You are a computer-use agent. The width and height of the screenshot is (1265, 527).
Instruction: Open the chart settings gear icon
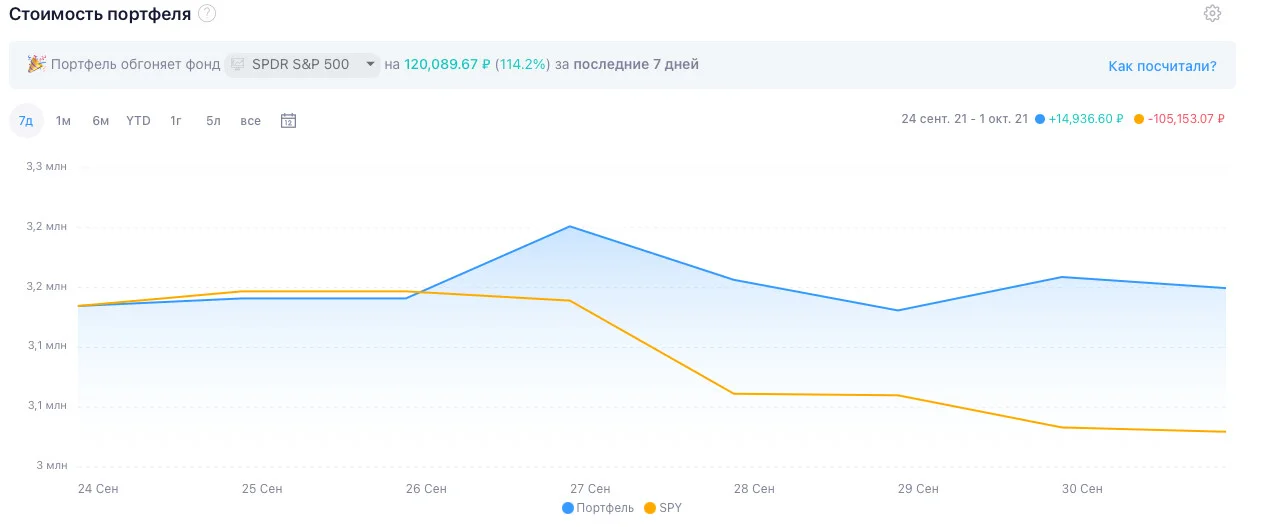(1212, 13)
